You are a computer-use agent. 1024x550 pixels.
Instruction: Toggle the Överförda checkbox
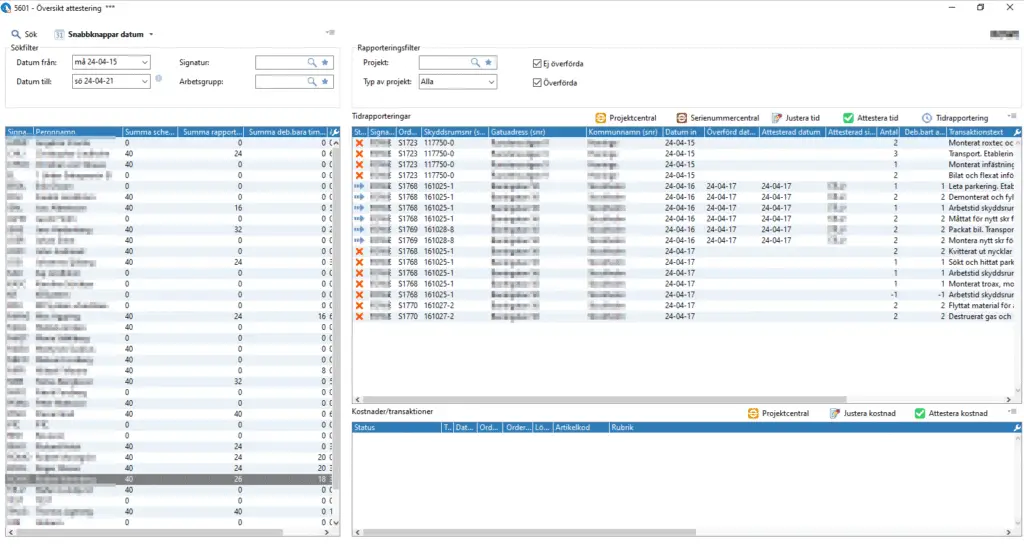(x=539, y=82)
